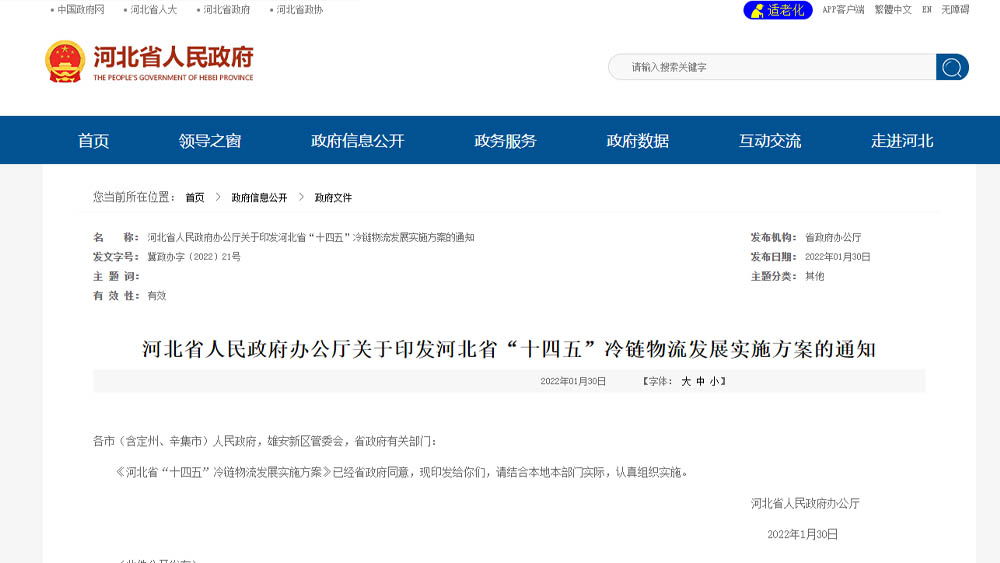Set font size to 中

tap(700, 381)
